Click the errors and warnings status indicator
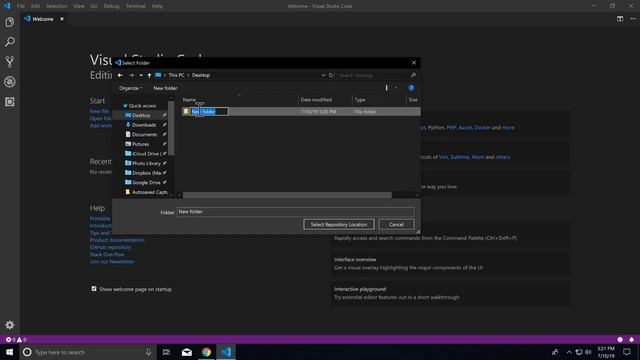This screenshot has width=640, height=360. (x=16, y=339)
